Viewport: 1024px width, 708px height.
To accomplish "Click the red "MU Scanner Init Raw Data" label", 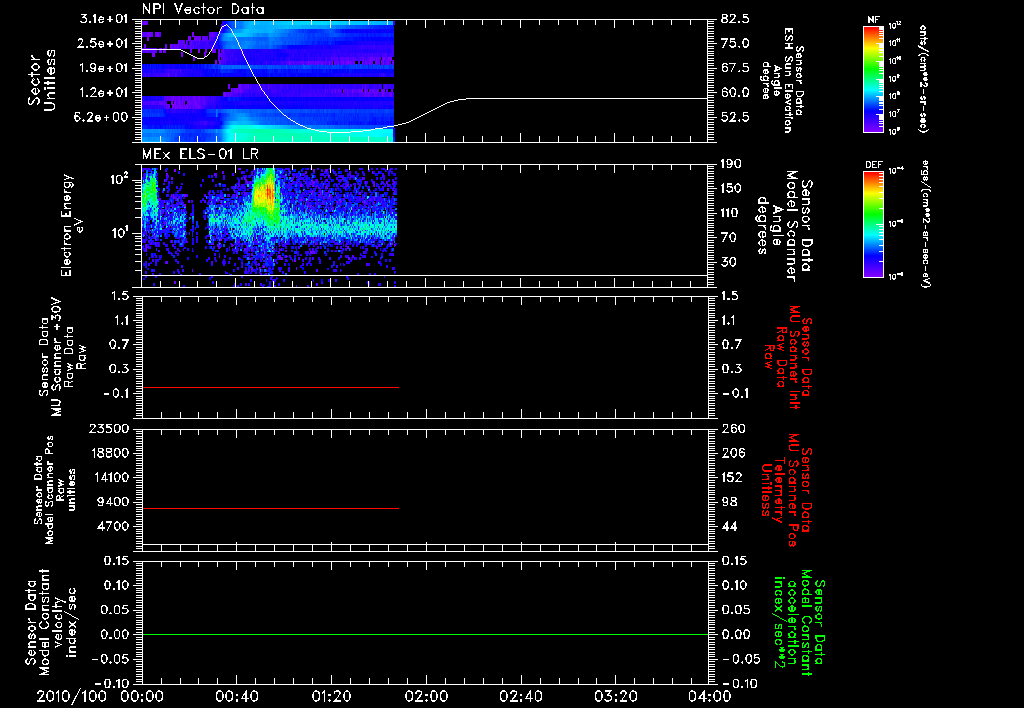I will coord(788,357).
